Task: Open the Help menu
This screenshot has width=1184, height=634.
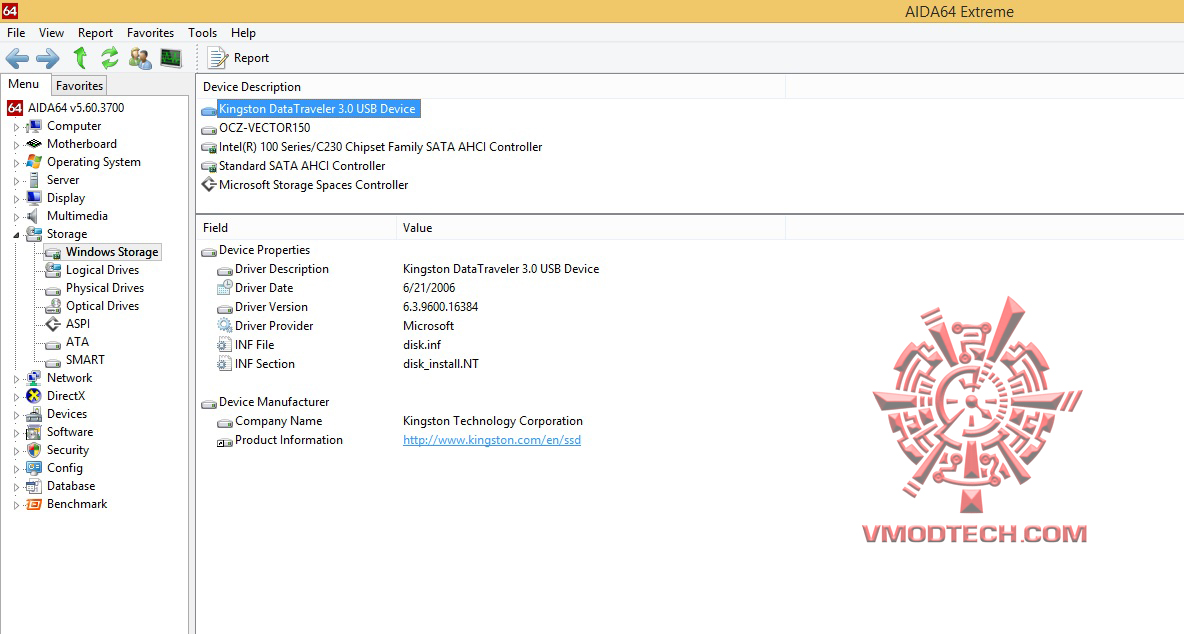Action: point(243,32)
